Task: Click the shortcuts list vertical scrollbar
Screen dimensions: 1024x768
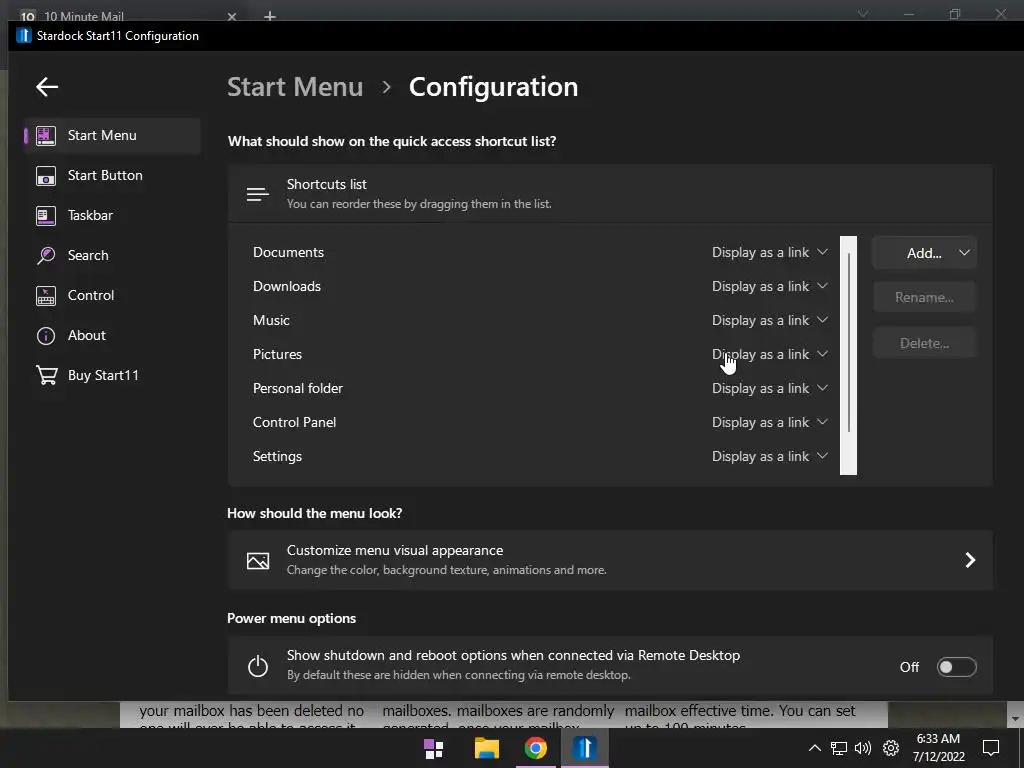Action: (848, 355)
